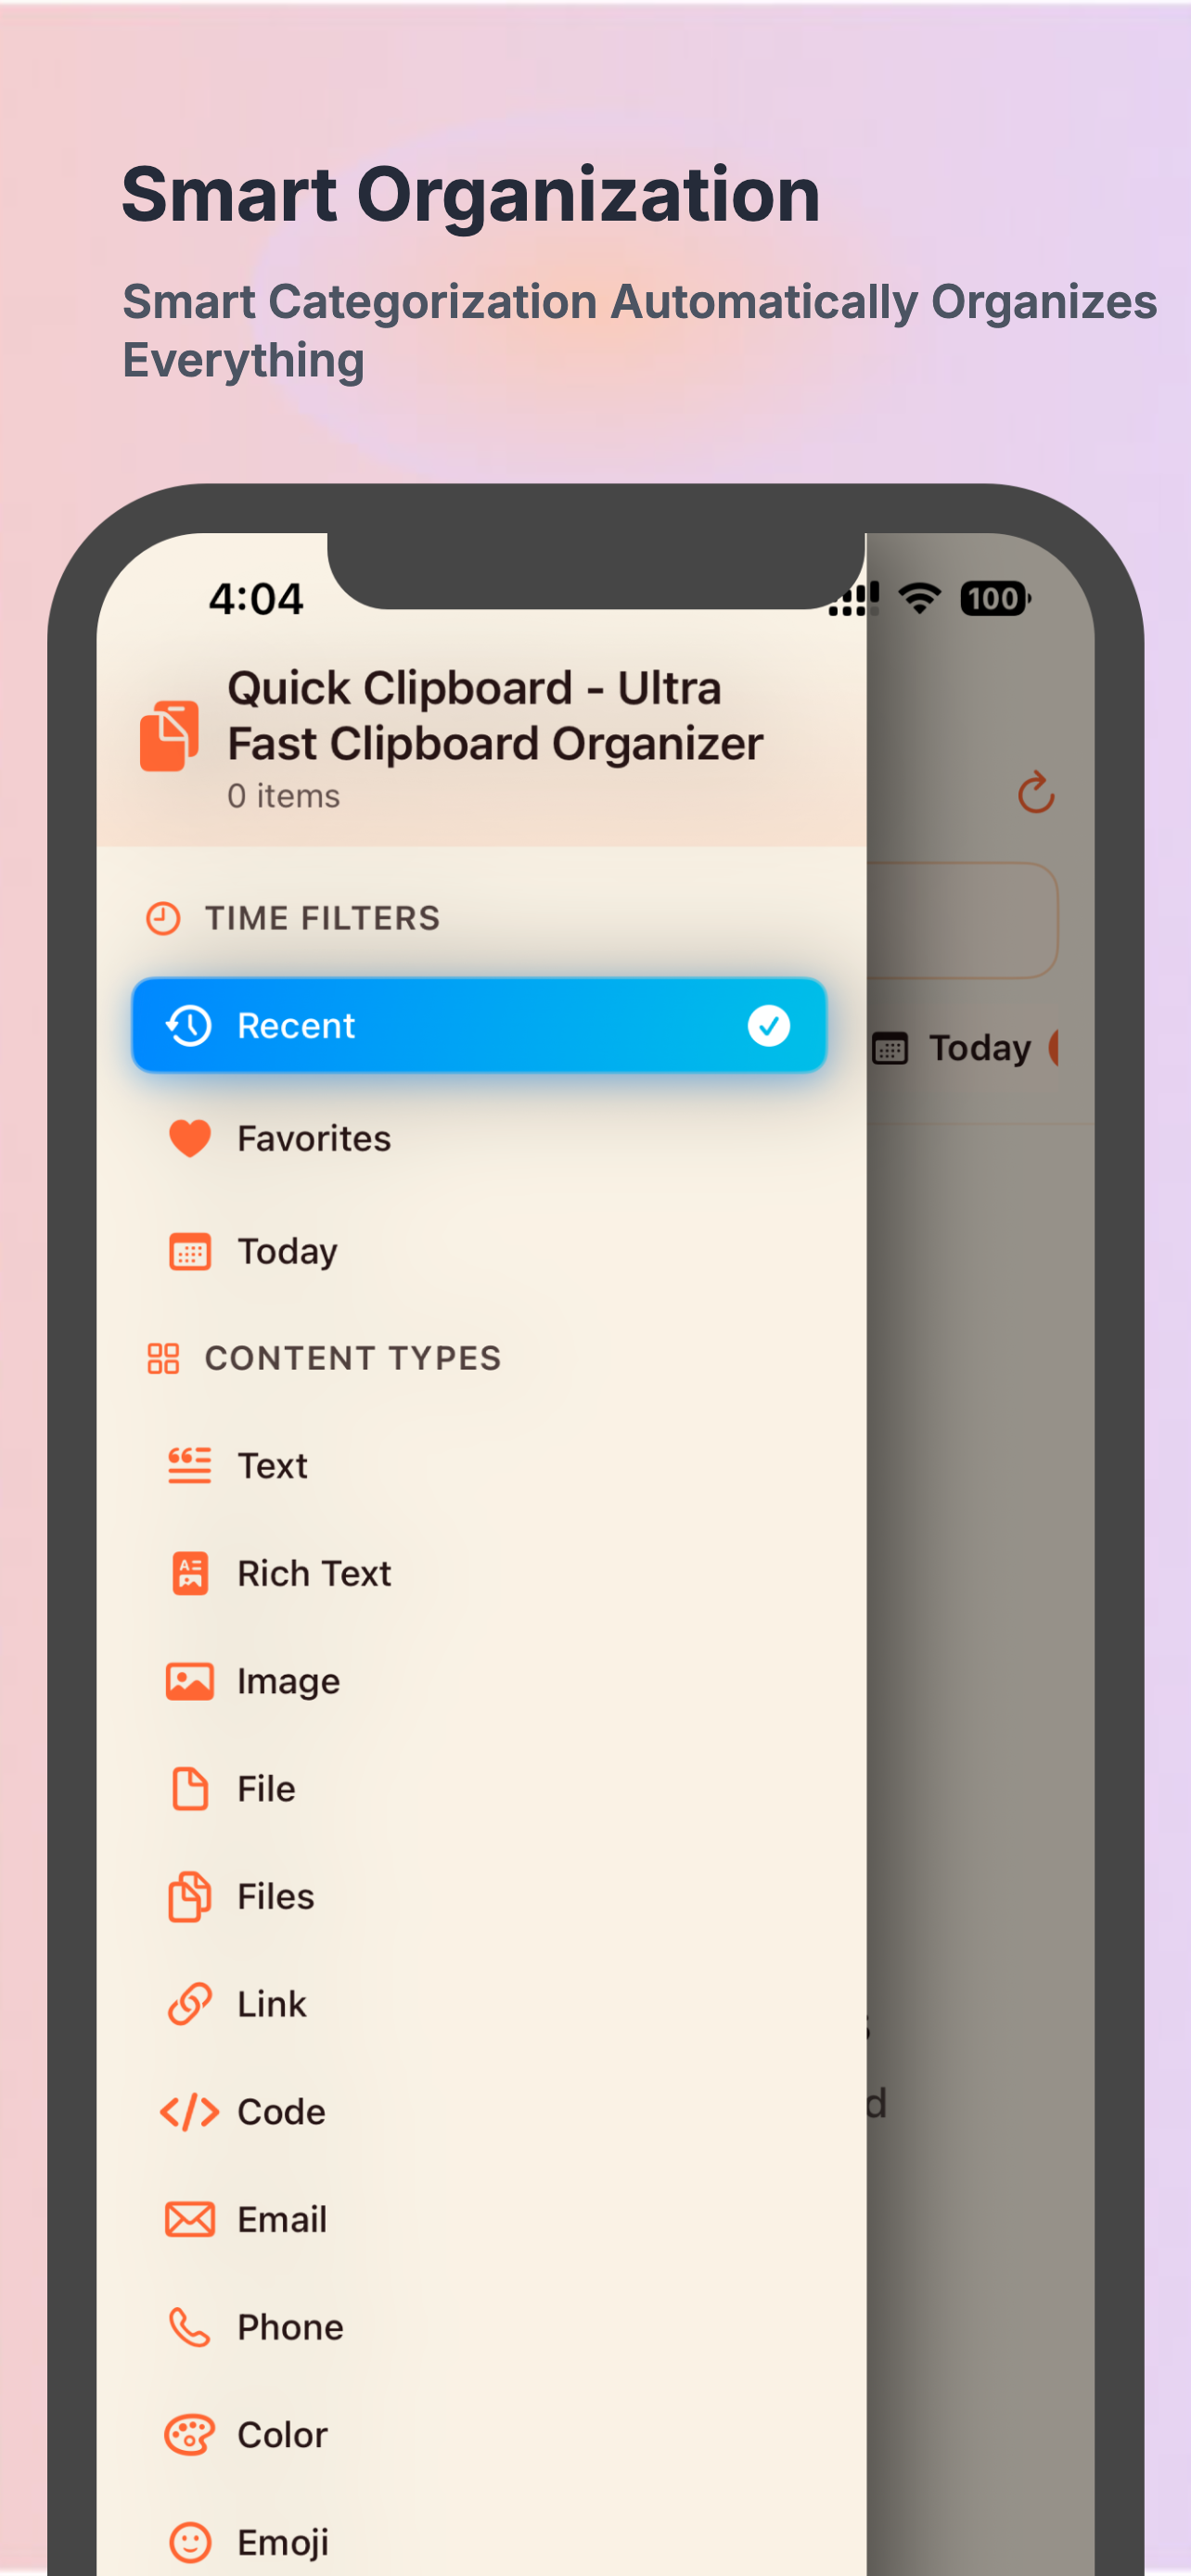
Task: Click the Code brackets icon
Action: [190, 2112]
